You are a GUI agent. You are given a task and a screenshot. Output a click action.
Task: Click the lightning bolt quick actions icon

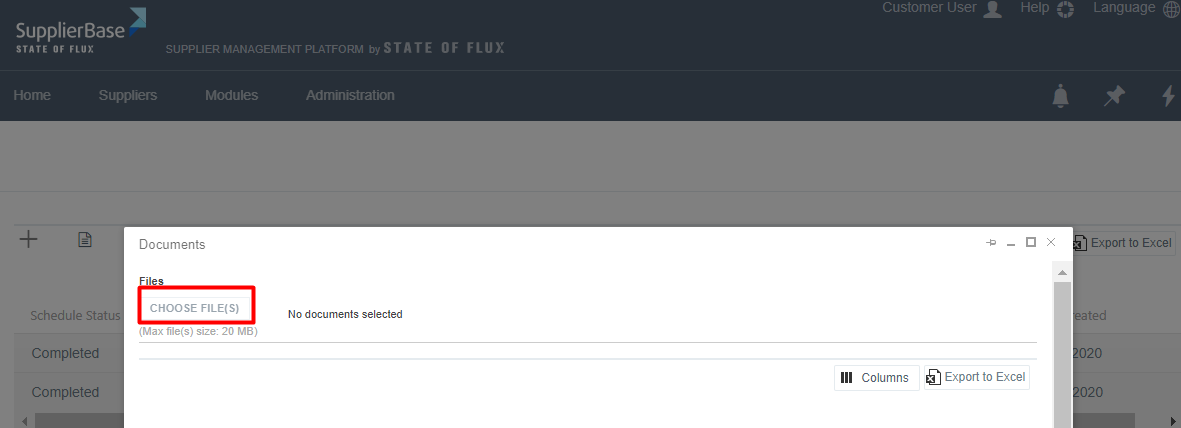click(1168, 96)
